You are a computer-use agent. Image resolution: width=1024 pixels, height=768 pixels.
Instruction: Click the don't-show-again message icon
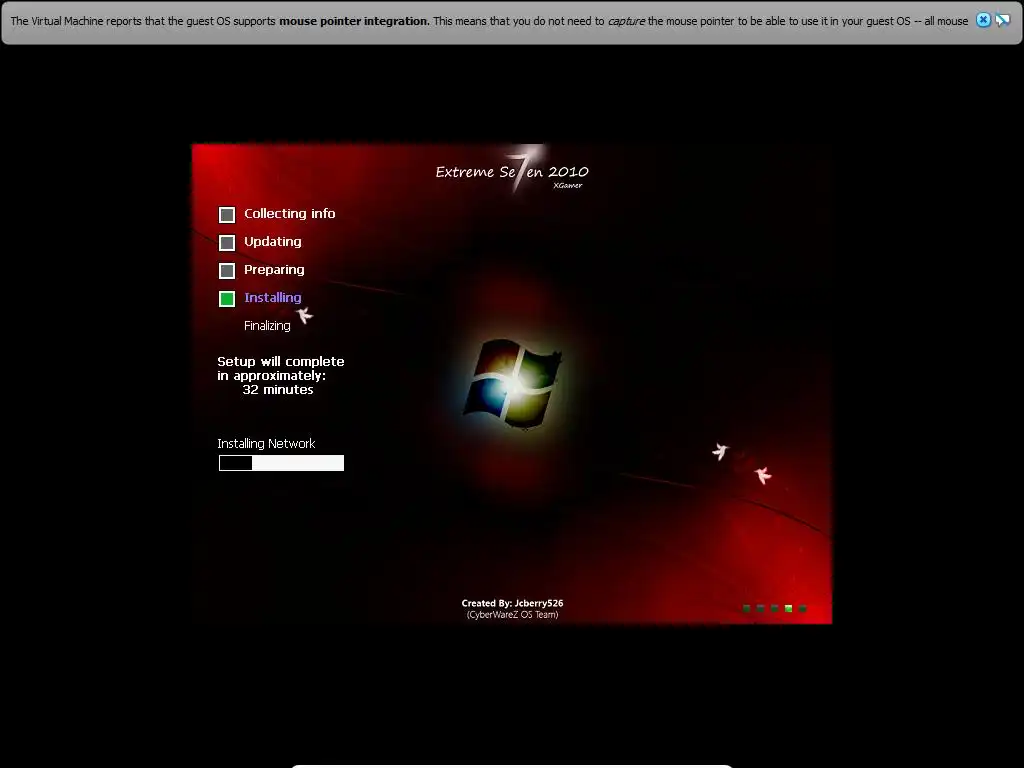[x=1002, y=20]
